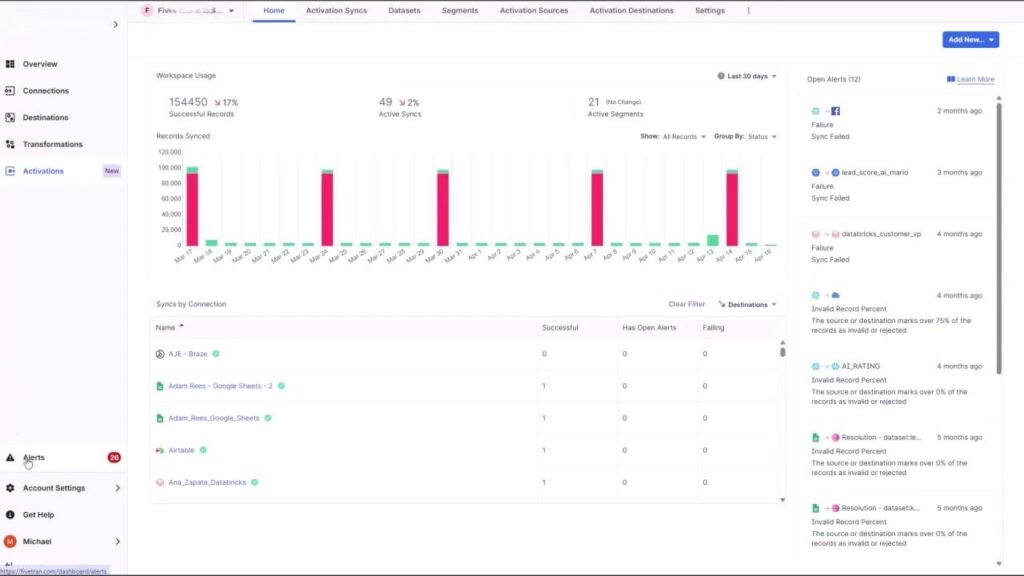Click the Airtable row icon
1024x576 pixels.
click(x=160, y=450)
